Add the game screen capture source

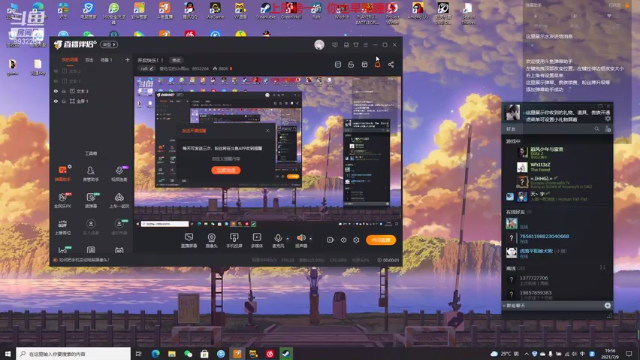pos(189,240)
